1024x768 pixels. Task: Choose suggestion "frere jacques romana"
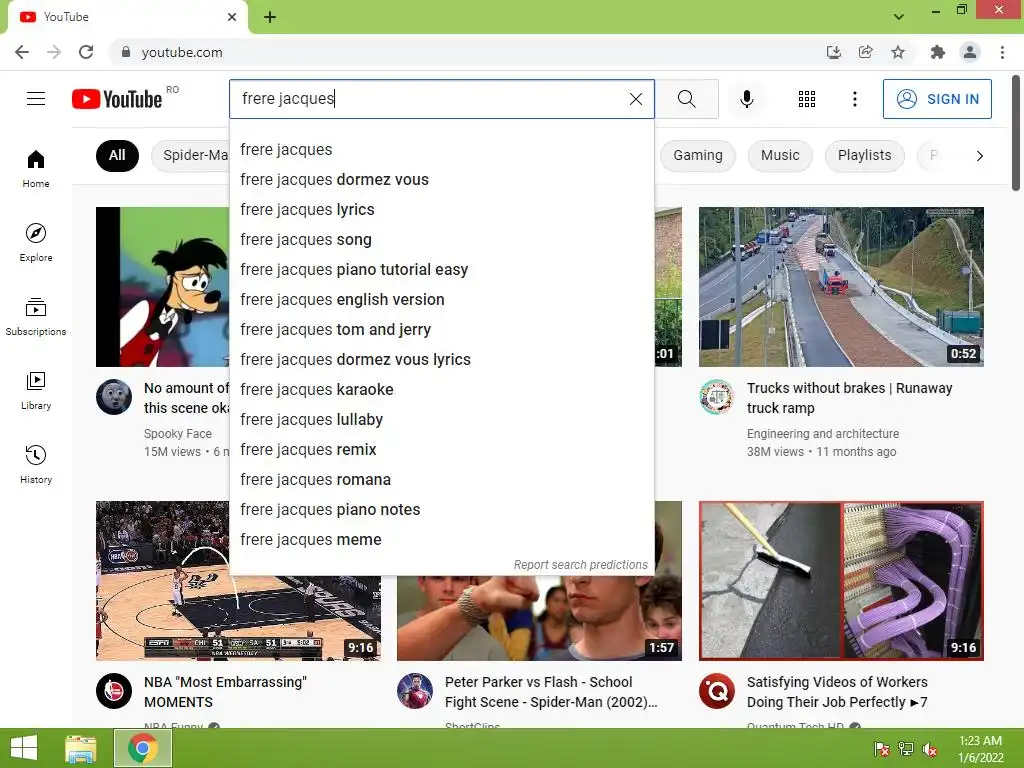pyautogui.click(x=441, y=480)
